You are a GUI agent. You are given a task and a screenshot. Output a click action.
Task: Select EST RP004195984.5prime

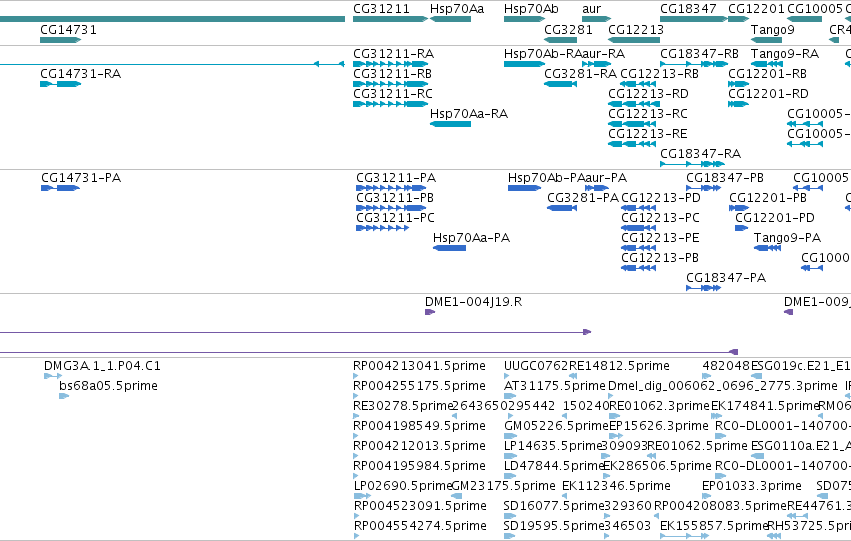356,476
